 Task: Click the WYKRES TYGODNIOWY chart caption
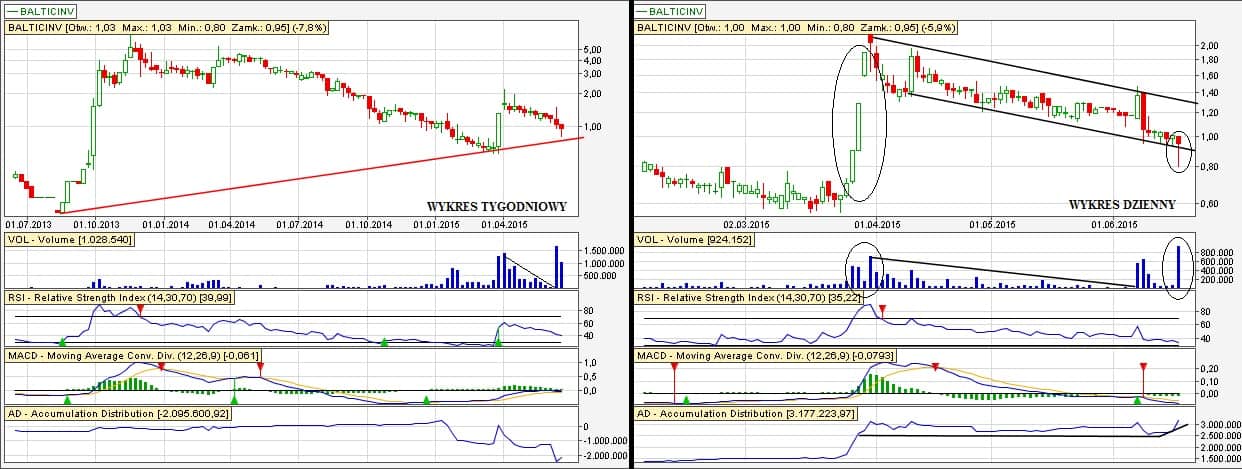(496, 206)
